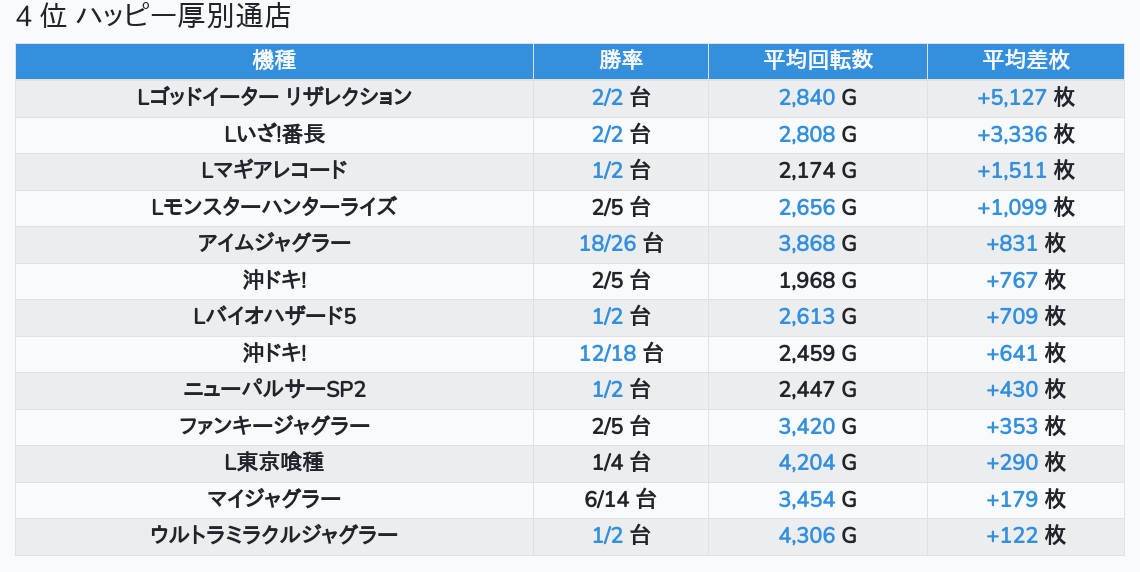Click the 勝率 column header
Screen dimensions: 1140x572
(x=621, y=60)
